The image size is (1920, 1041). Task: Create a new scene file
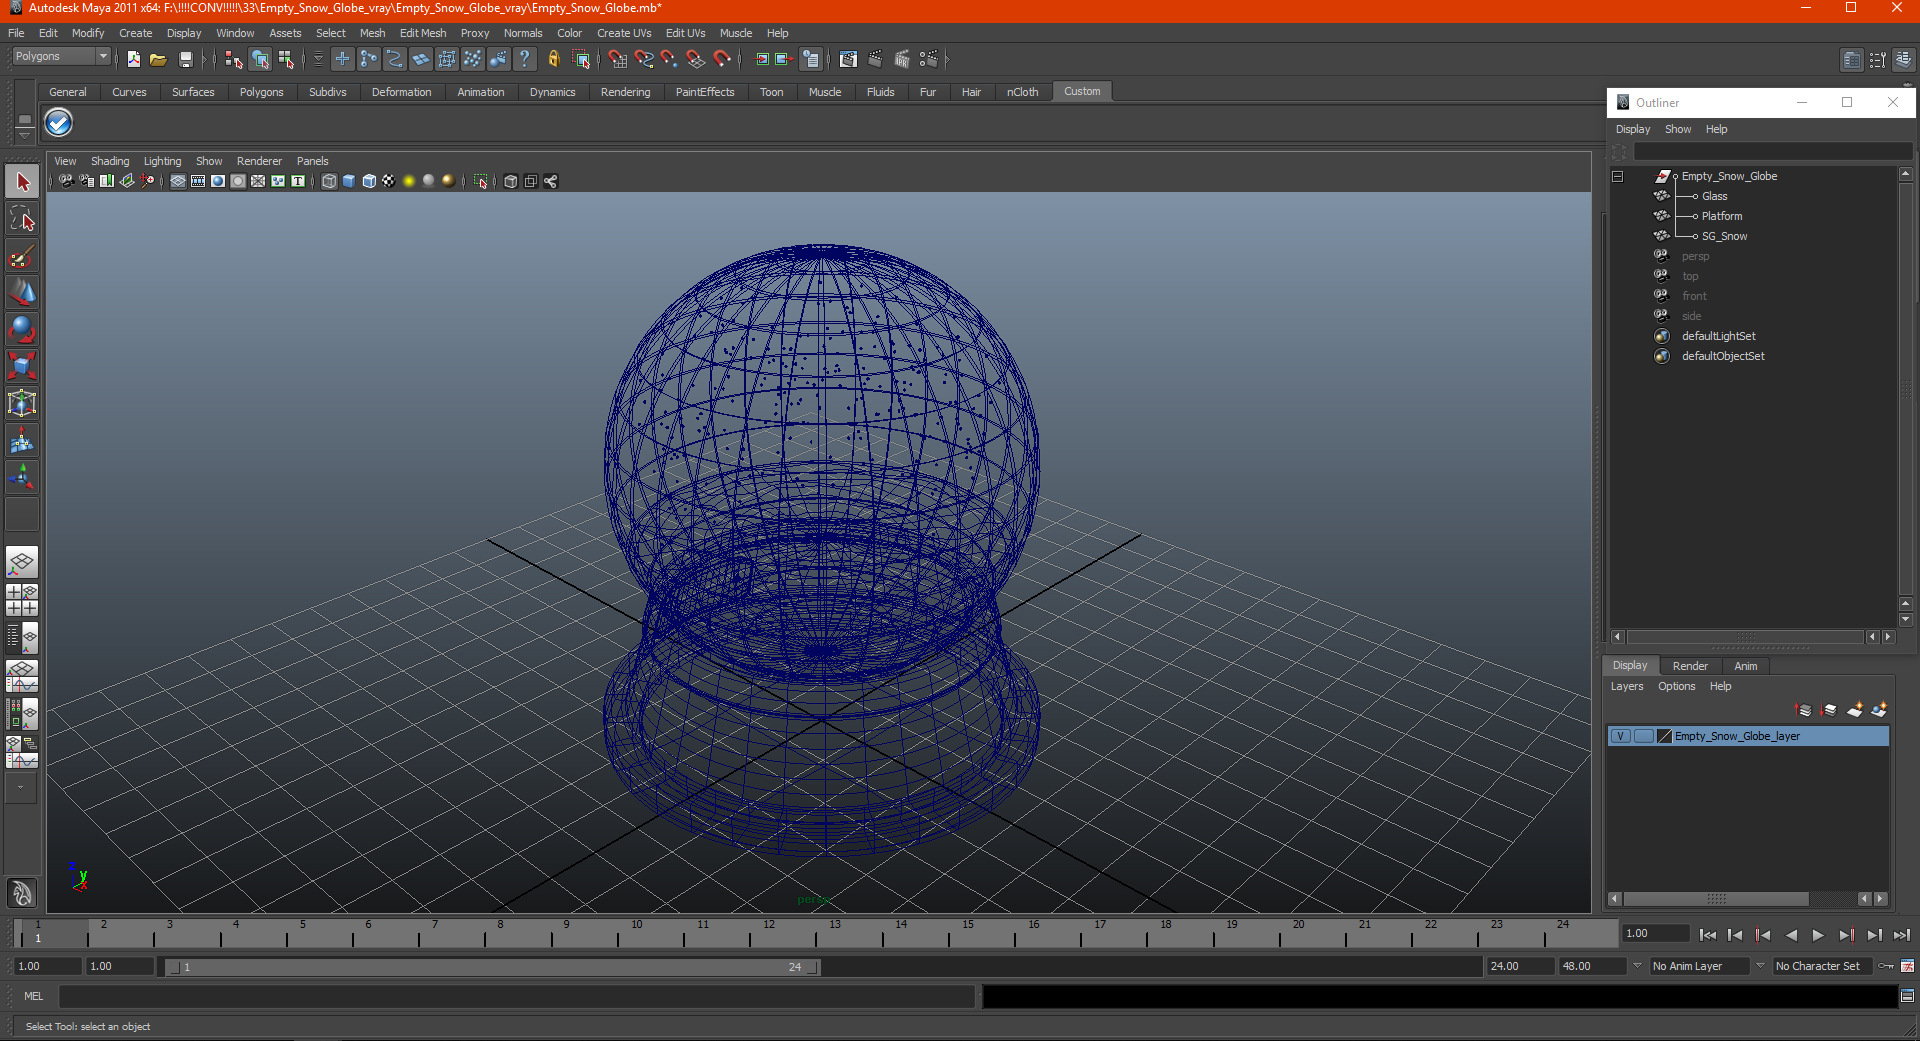coord(133,60)
